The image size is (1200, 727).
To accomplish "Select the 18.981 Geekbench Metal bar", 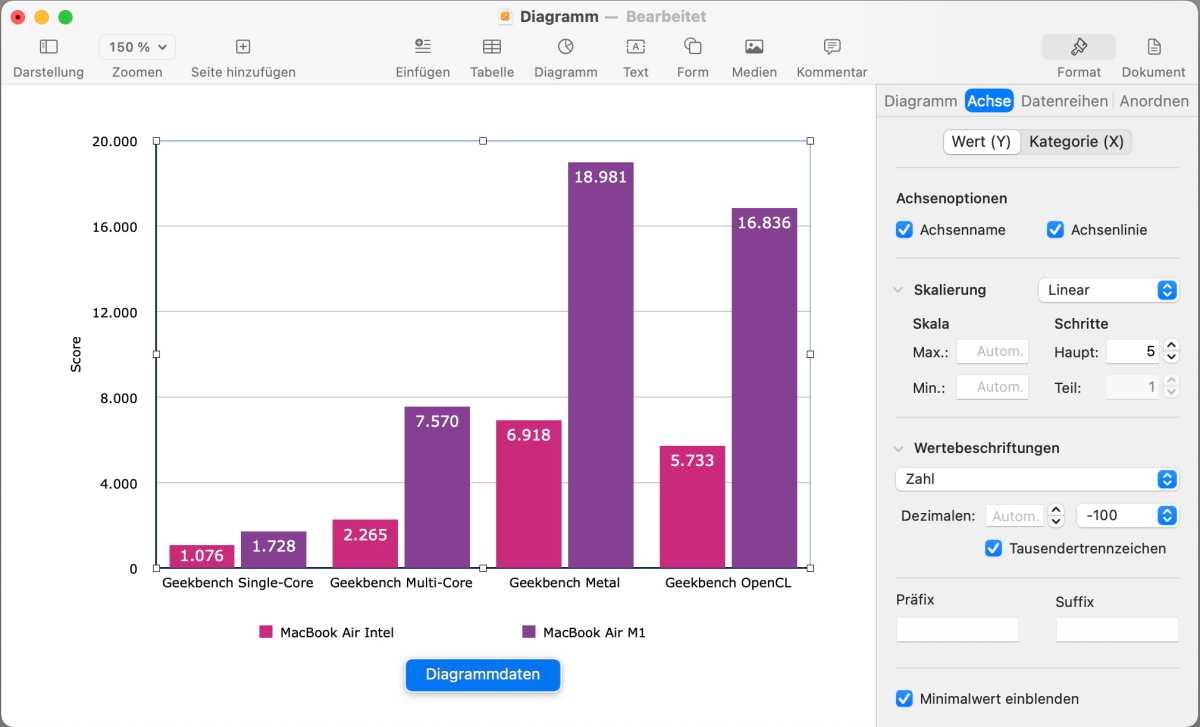I will (x=601, y=365).
